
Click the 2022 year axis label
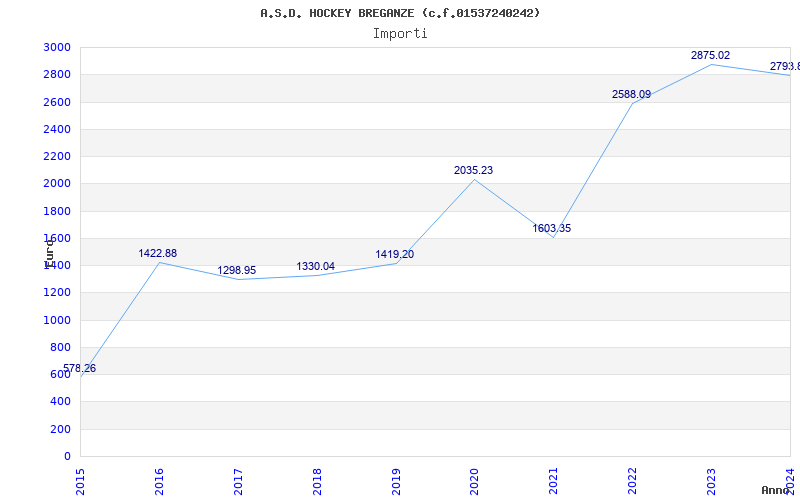(x=633, y=481)
